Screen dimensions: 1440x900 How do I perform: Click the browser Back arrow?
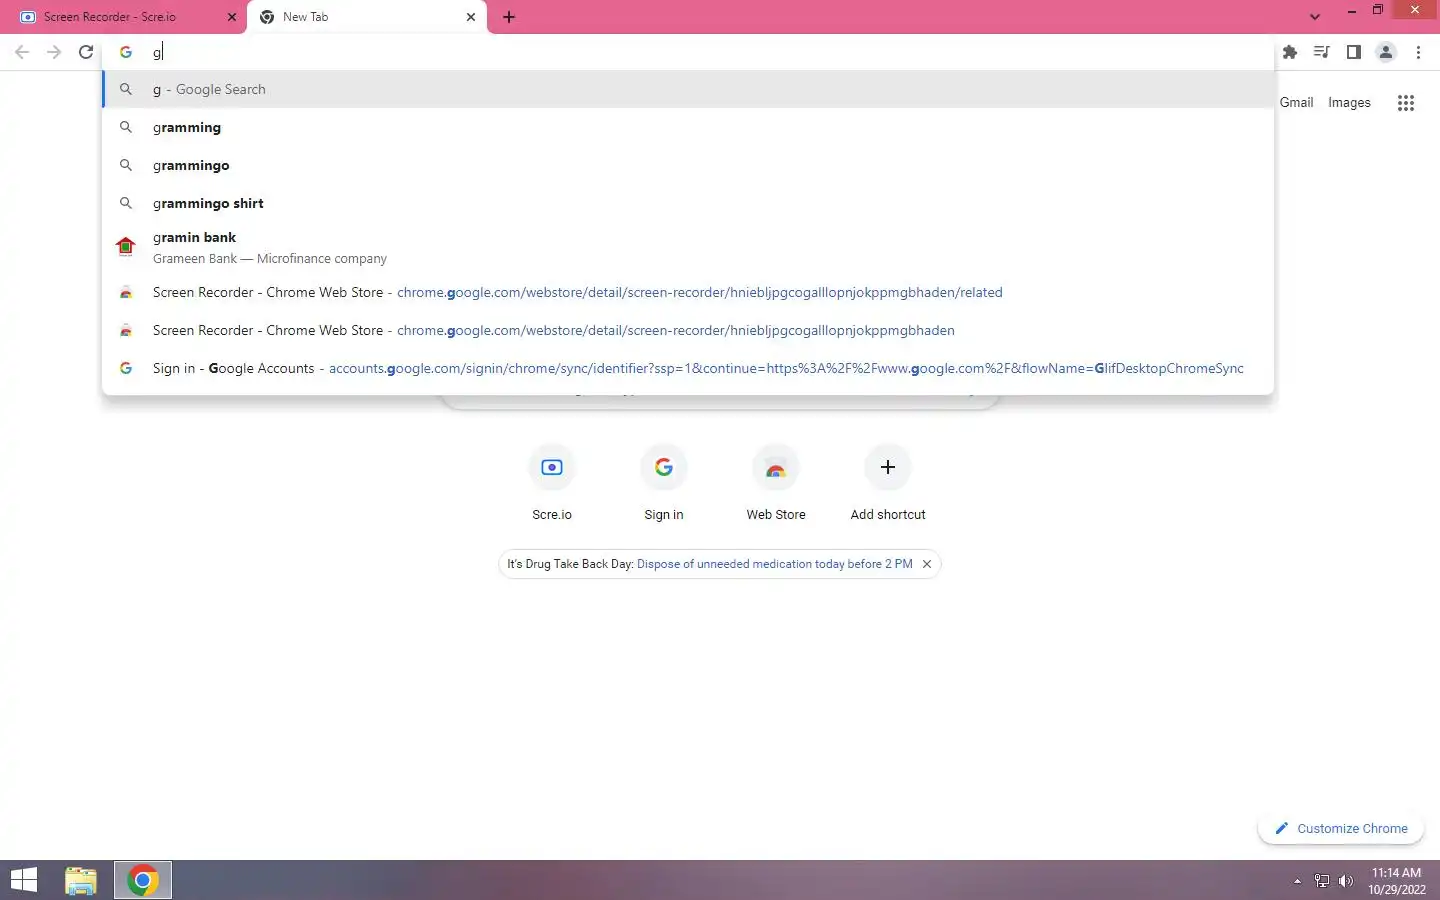(x=22, y=52)
